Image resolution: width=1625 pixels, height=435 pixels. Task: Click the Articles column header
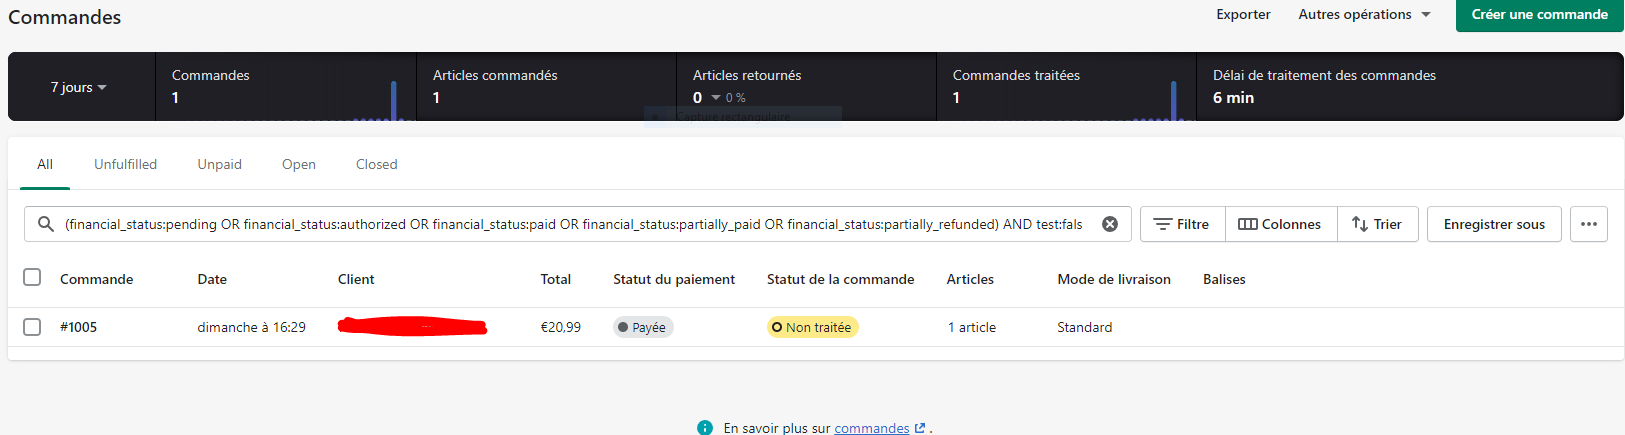tap(970, 279)
